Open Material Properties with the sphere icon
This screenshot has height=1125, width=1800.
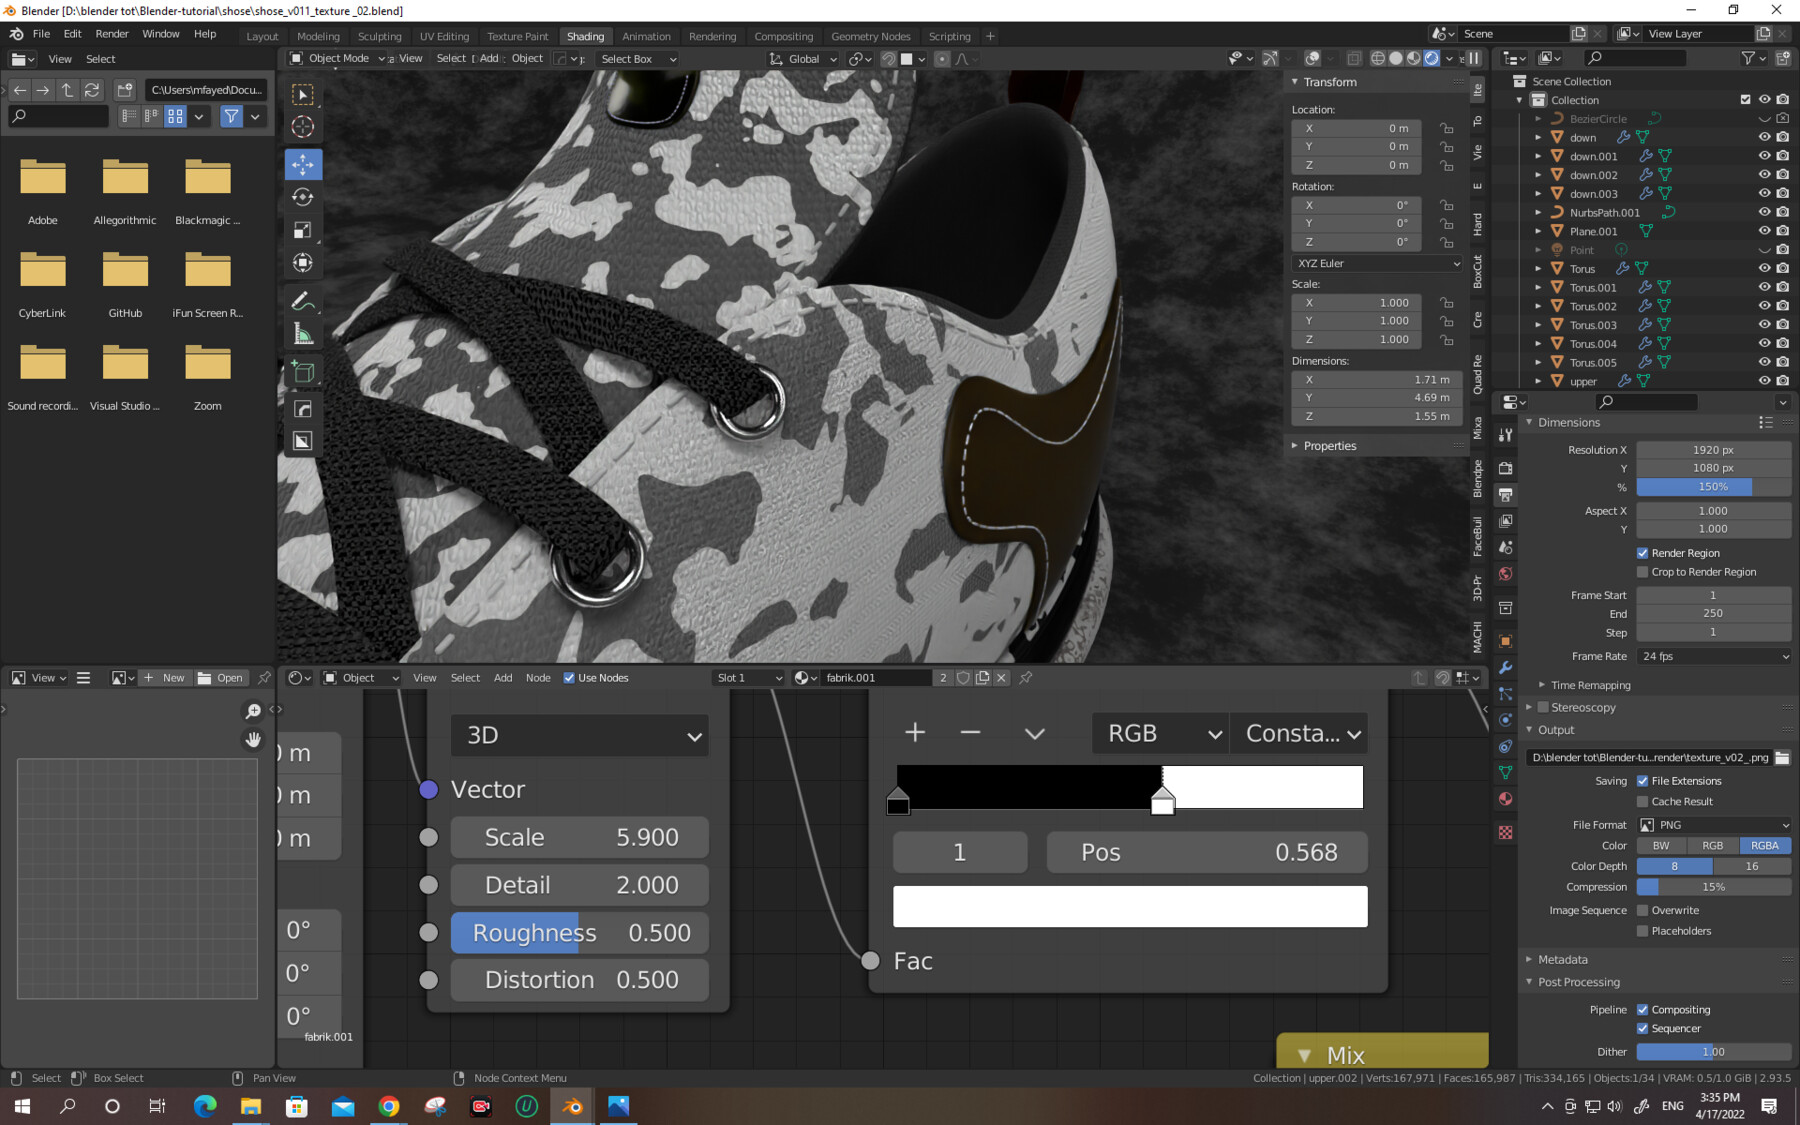pyautogui.click(x=1506, y=799)
